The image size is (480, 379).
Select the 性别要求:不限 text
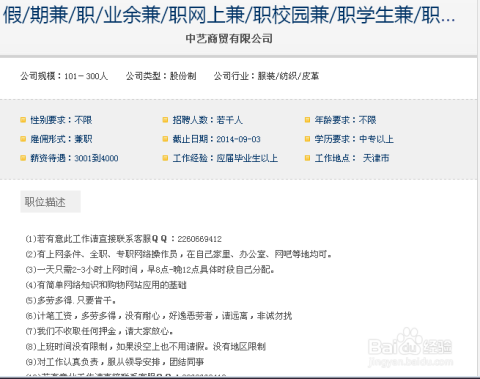[61, 120]
